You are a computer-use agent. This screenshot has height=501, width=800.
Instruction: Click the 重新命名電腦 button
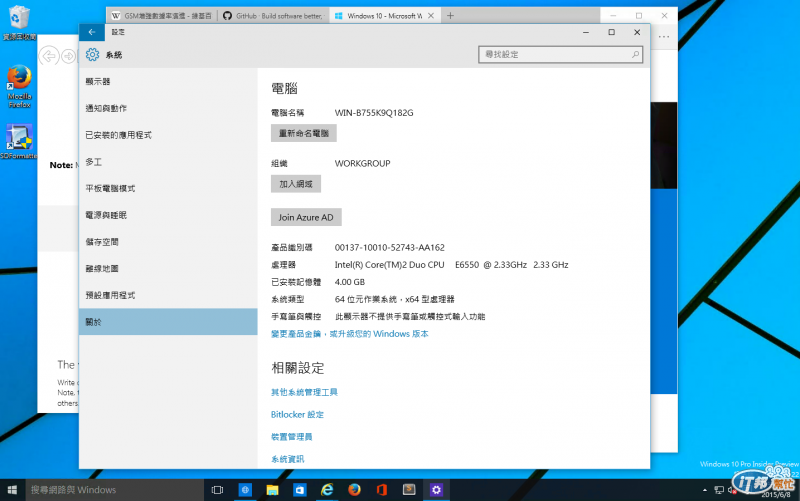[x=304, y=133]
